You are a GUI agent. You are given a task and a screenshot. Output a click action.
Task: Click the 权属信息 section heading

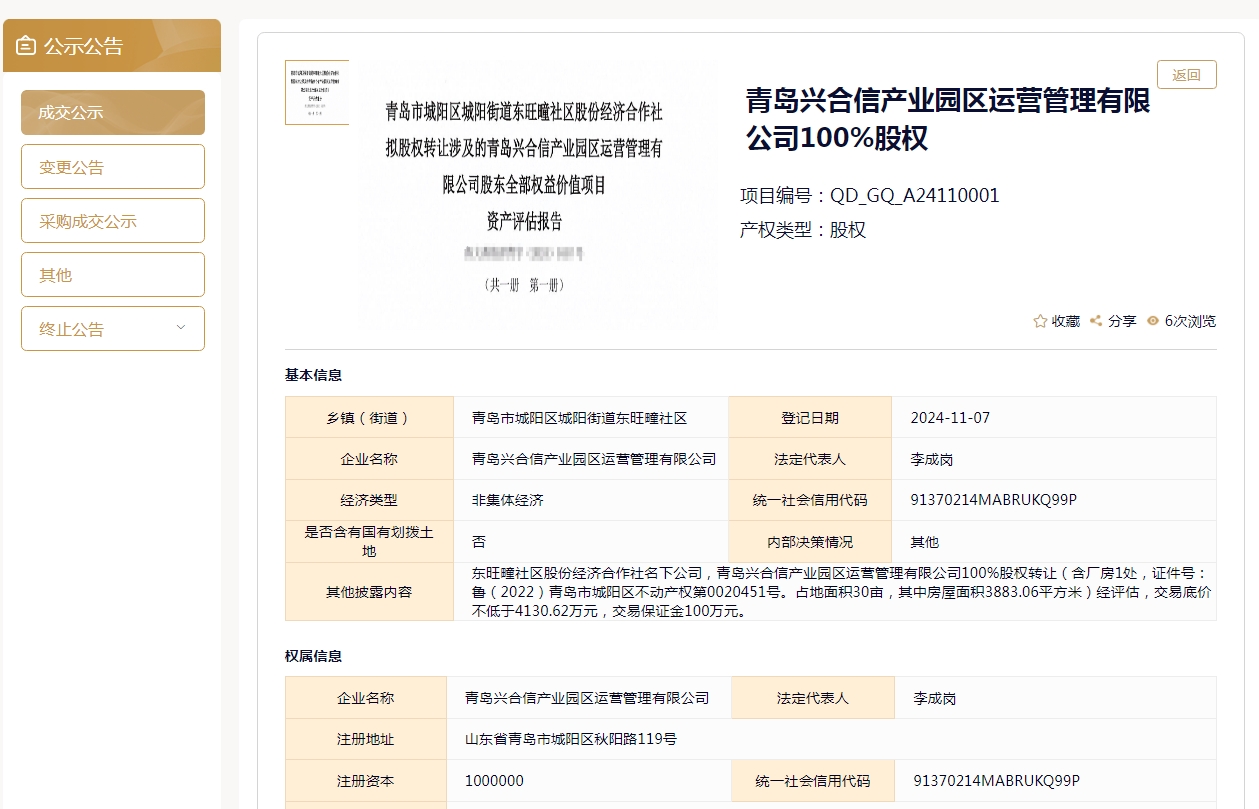point(313,656)
